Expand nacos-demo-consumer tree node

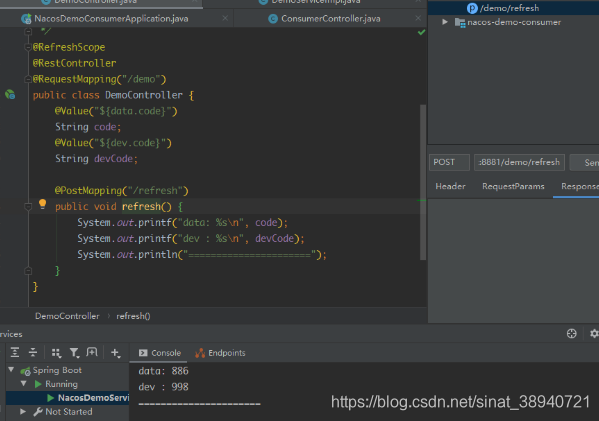coord(445,22)
